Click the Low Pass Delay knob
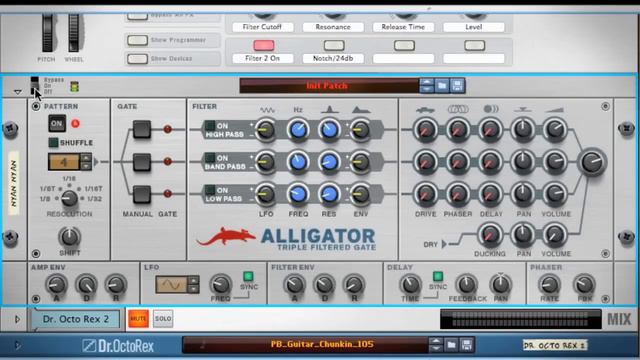 tap(490, 194)
